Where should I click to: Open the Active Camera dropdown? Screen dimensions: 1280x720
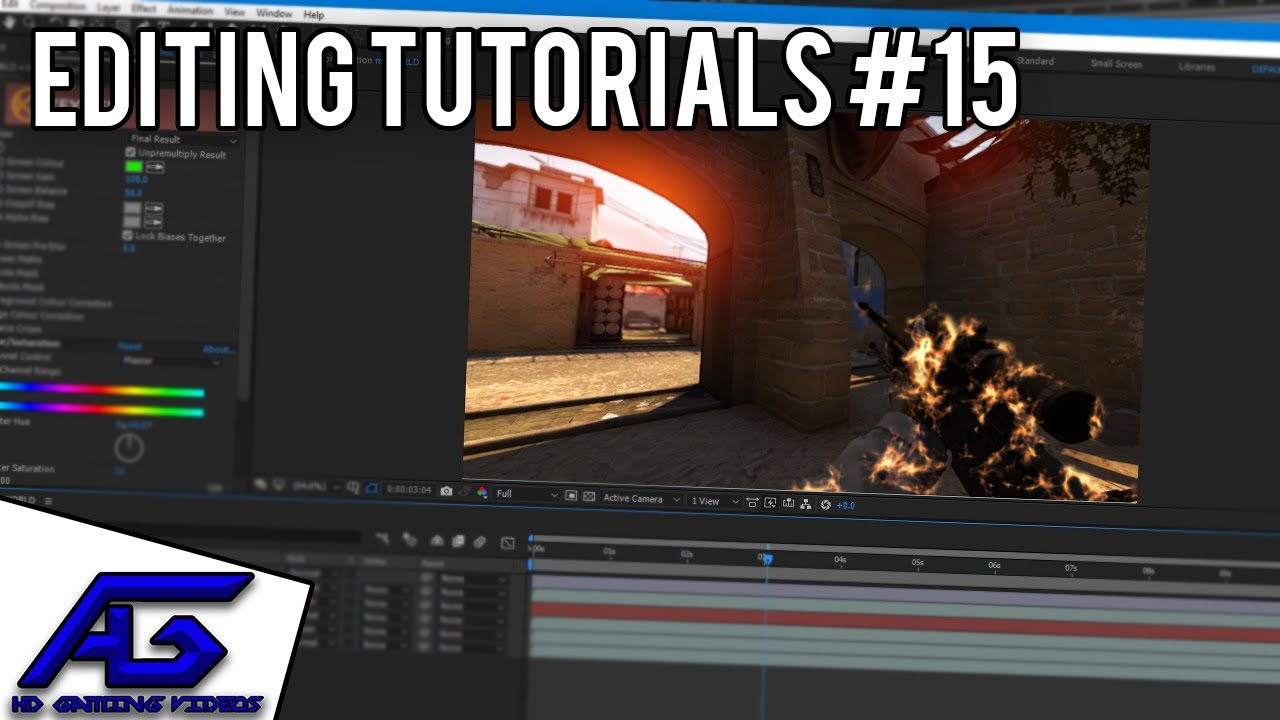click(x=641, y=498)
